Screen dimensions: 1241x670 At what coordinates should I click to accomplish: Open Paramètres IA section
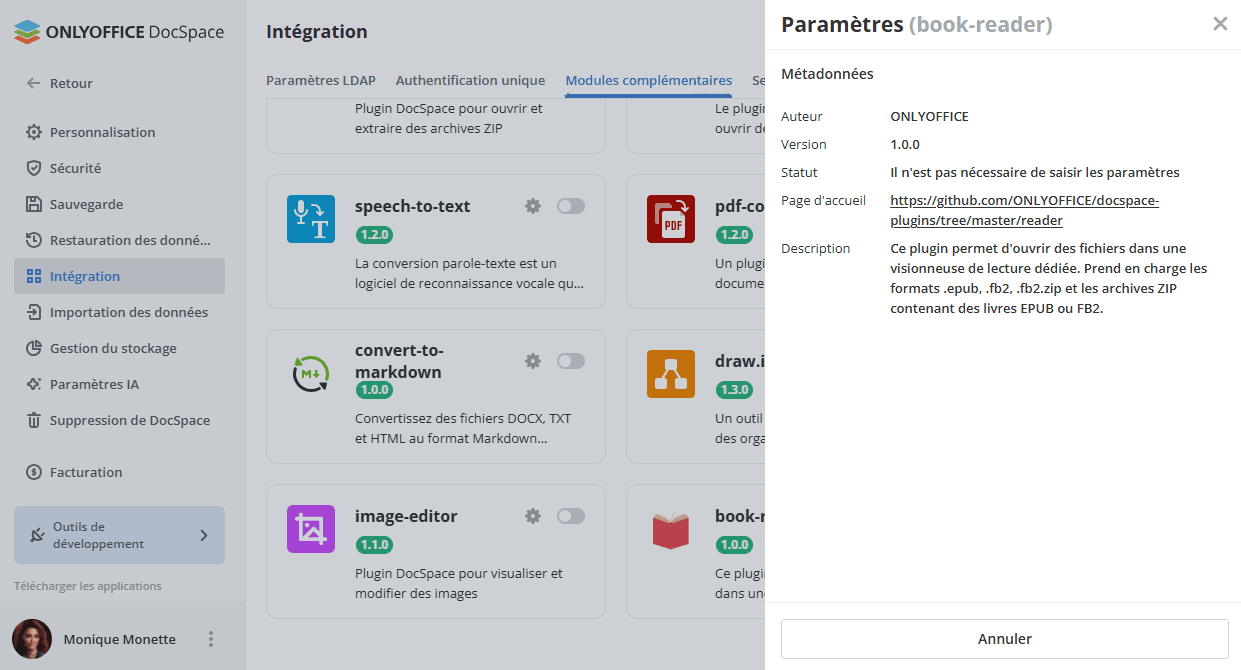click(x=119, y=384)
